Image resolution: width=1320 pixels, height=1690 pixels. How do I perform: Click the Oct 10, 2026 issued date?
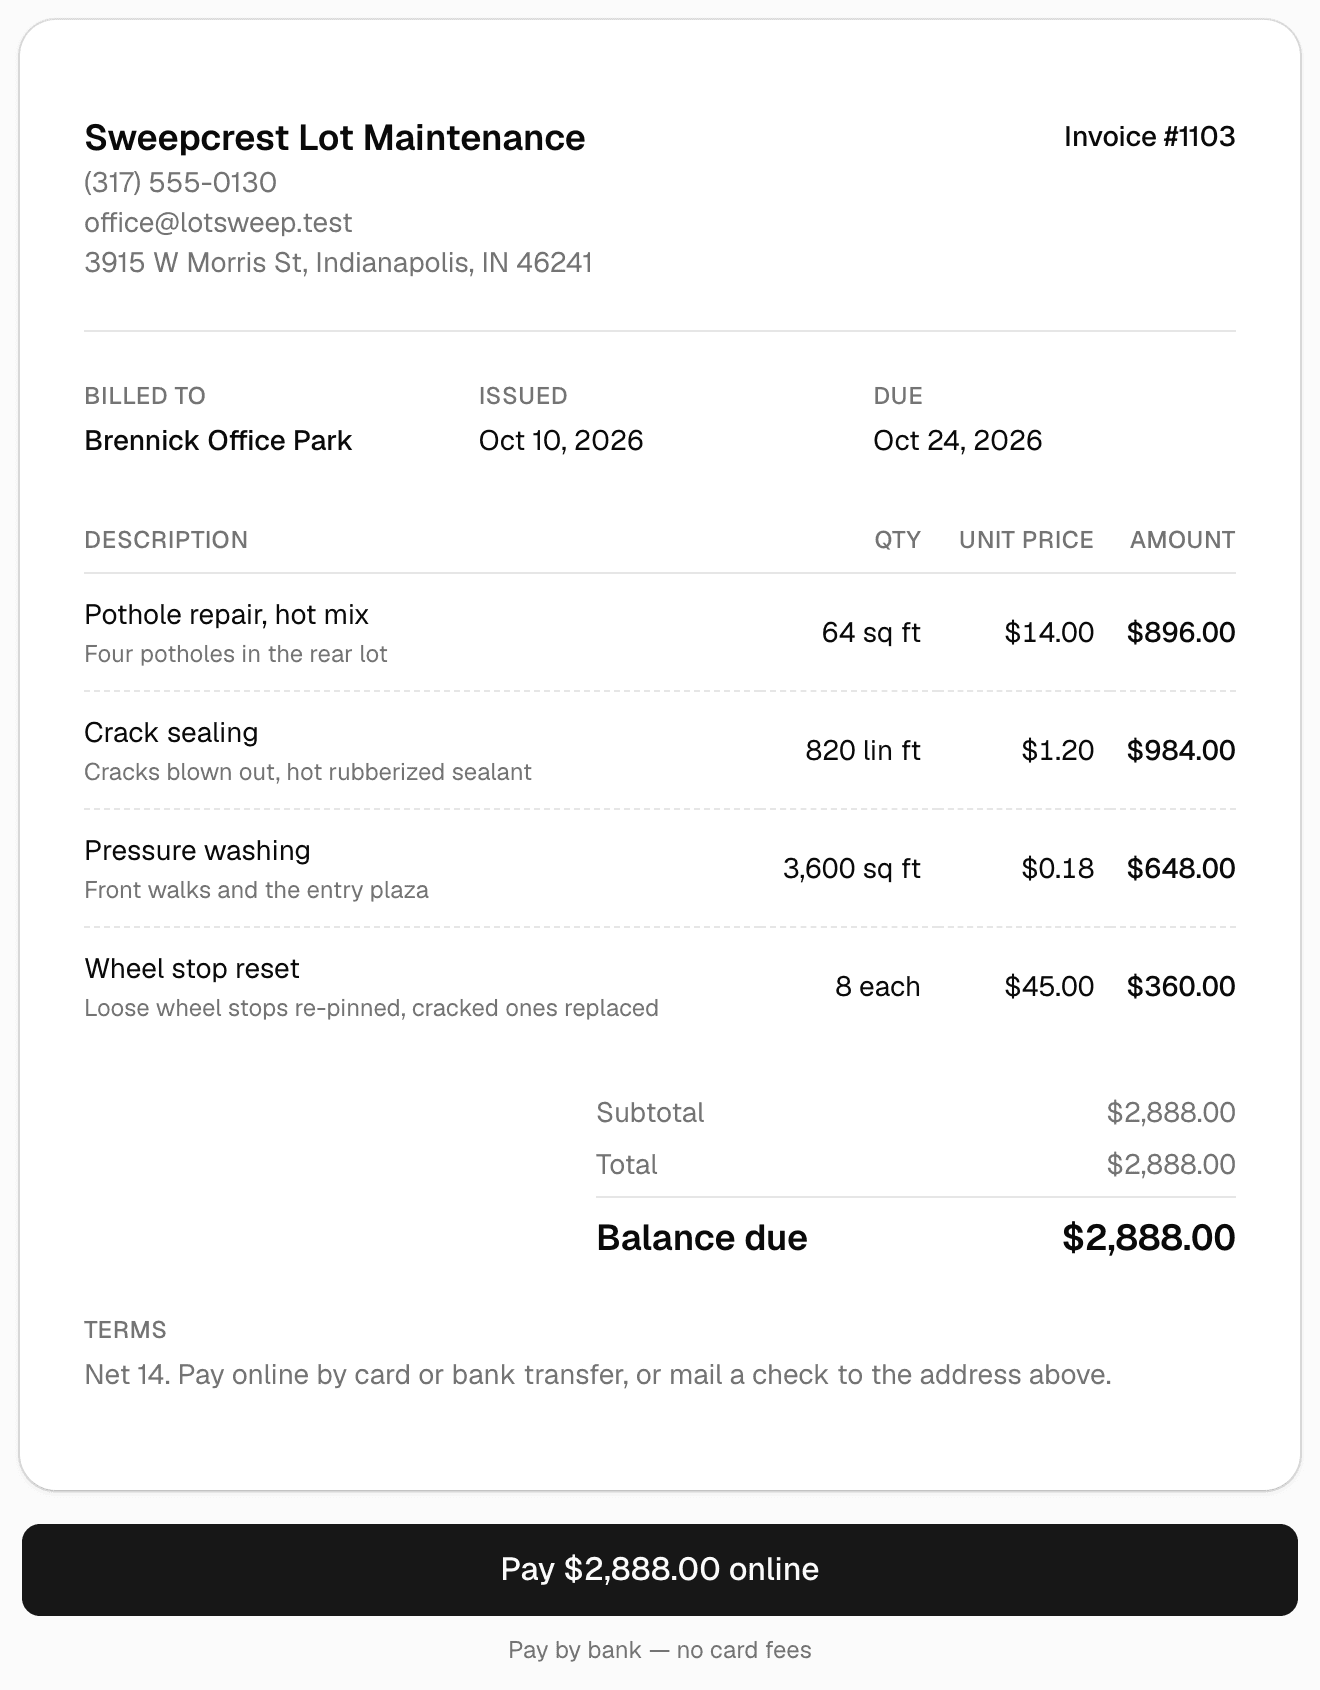coord(561,440)
